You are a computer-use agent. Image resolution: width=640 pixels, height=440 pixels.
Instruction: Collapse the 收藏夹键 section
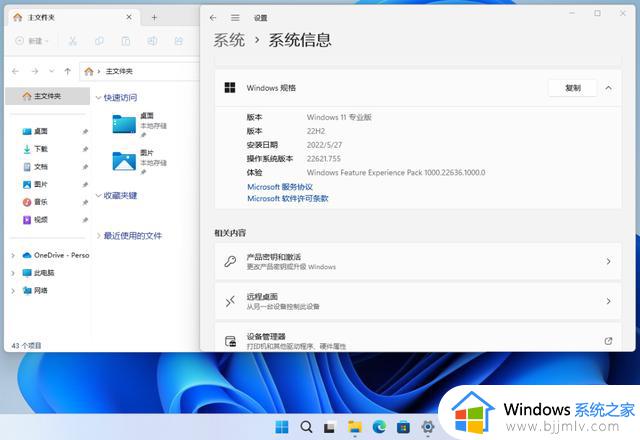(98, 196)
